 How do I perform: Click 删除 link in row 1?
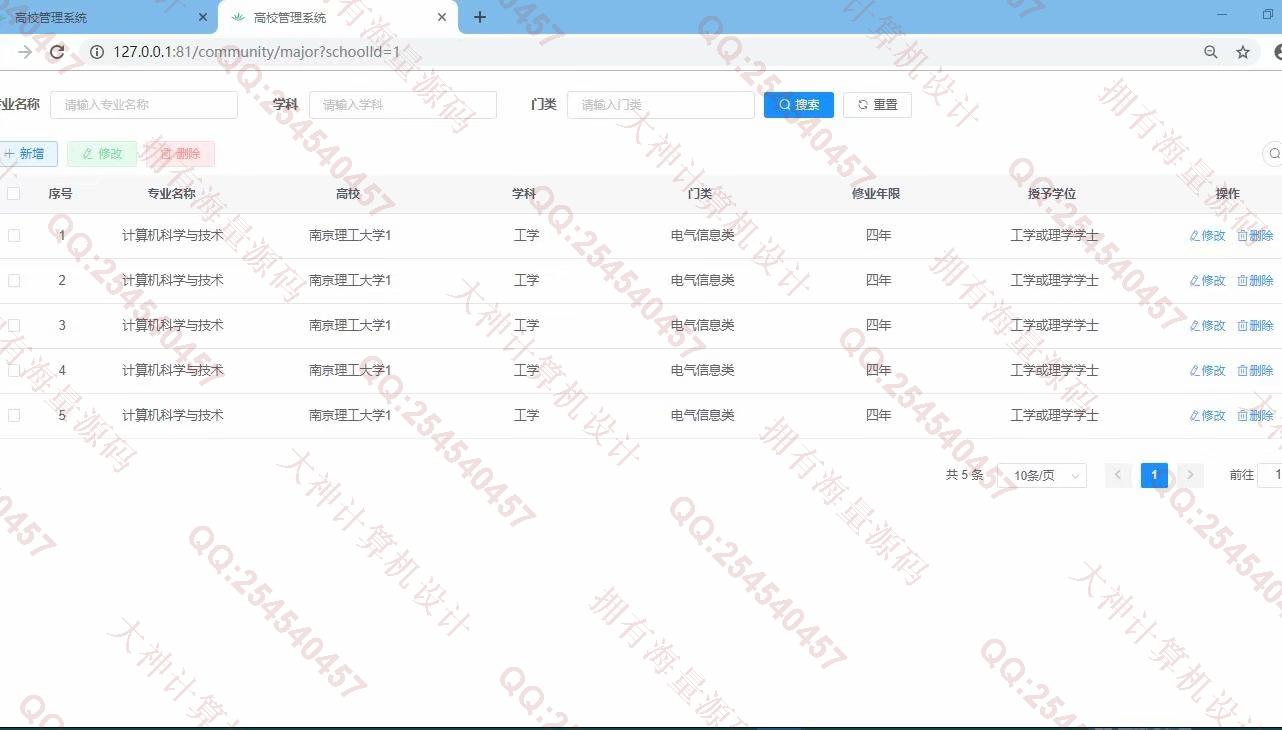point(1255,236)
